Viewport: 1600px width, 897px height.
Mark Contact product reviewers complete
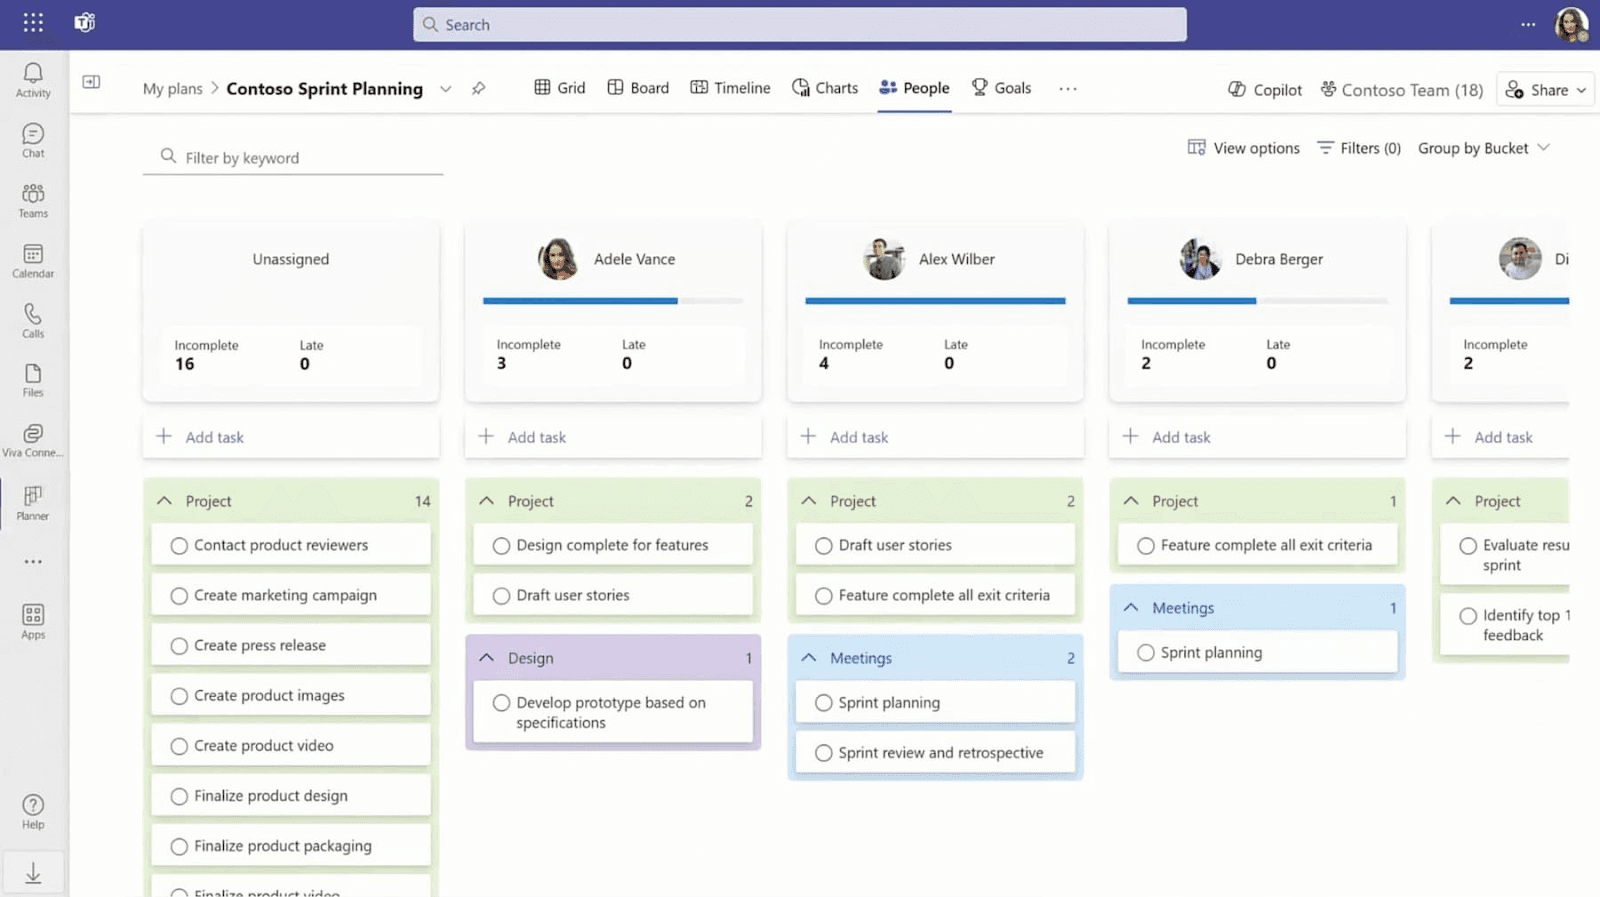pyautogui.click(x=179, y=546)
